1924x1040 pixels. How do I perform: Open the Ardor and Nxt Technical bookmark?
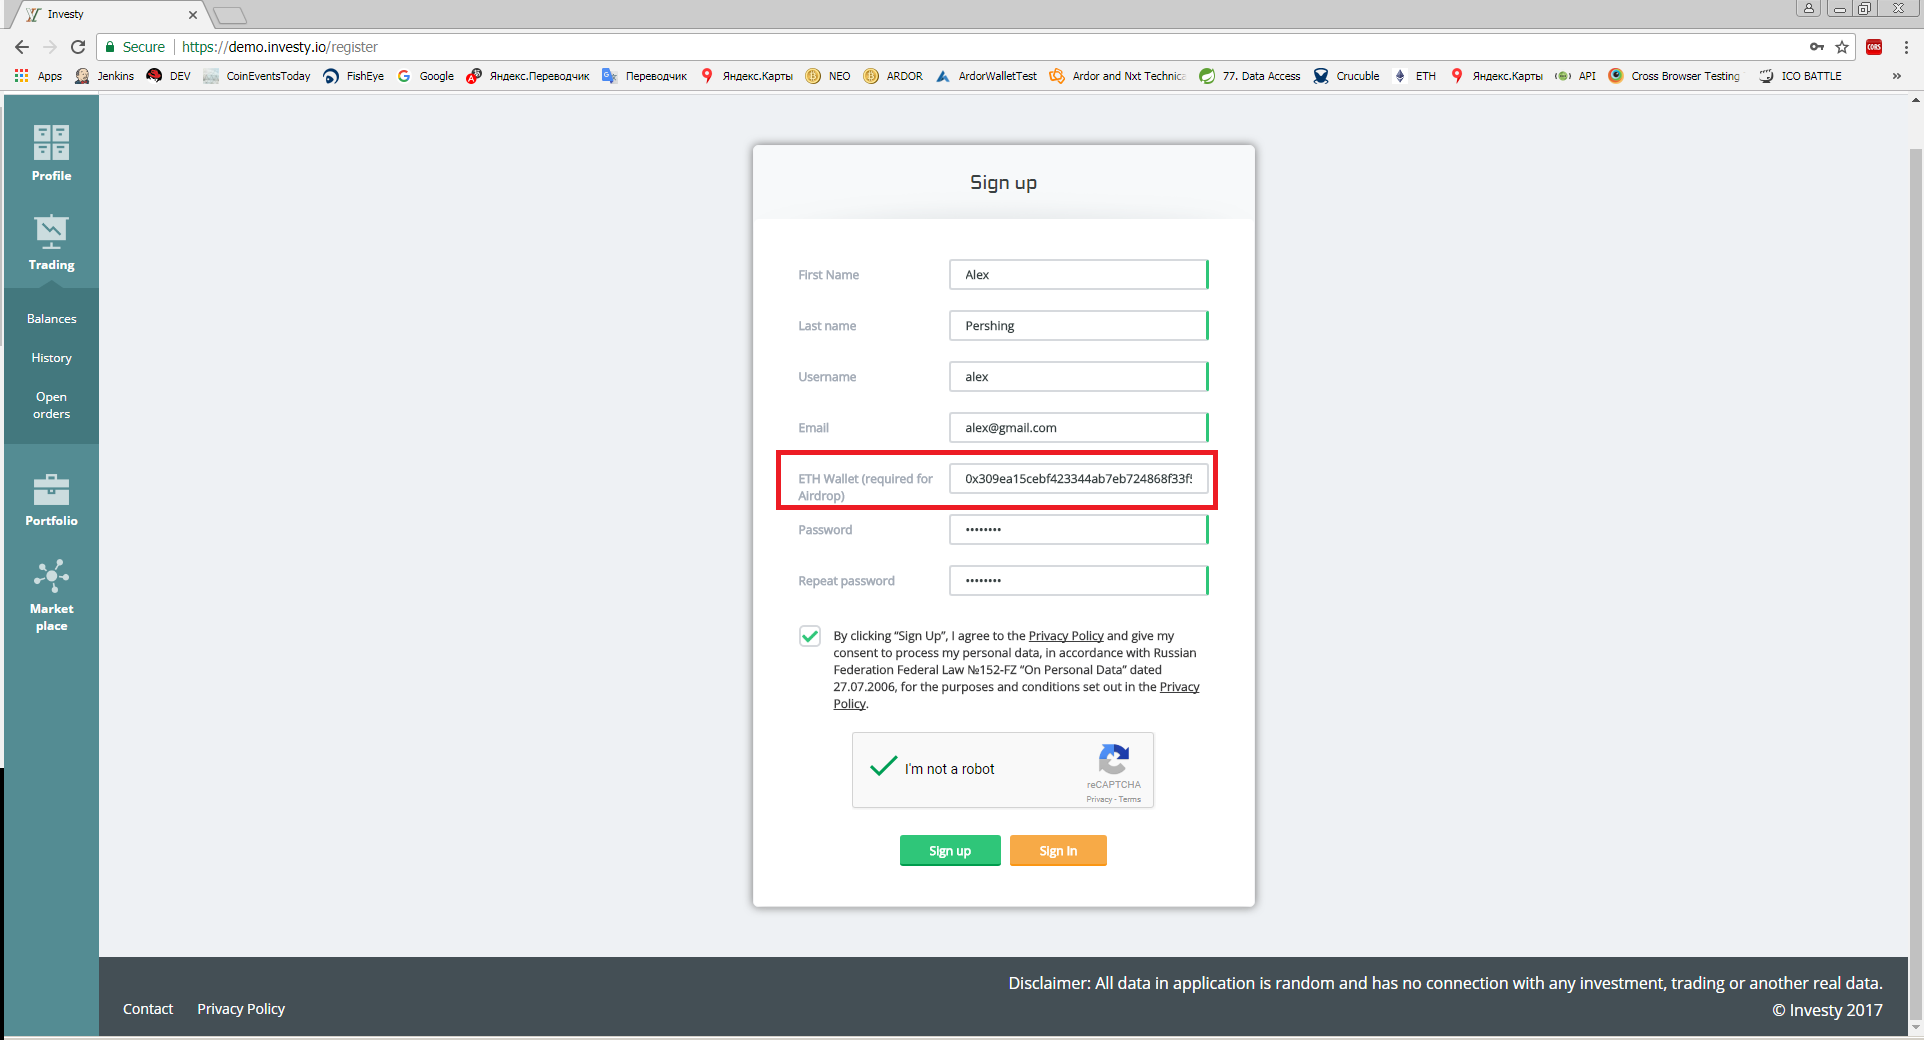(x=1117, y=76)
